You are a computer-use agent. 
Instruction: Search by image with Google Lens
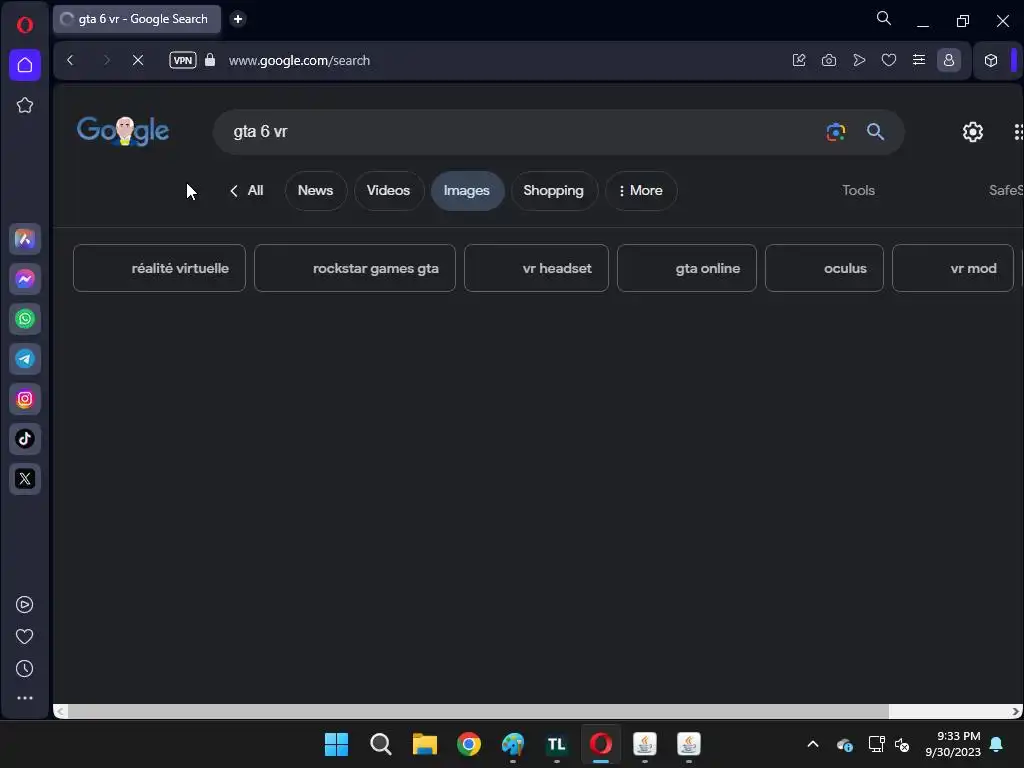pyautogui.click(x=836, y=132)
